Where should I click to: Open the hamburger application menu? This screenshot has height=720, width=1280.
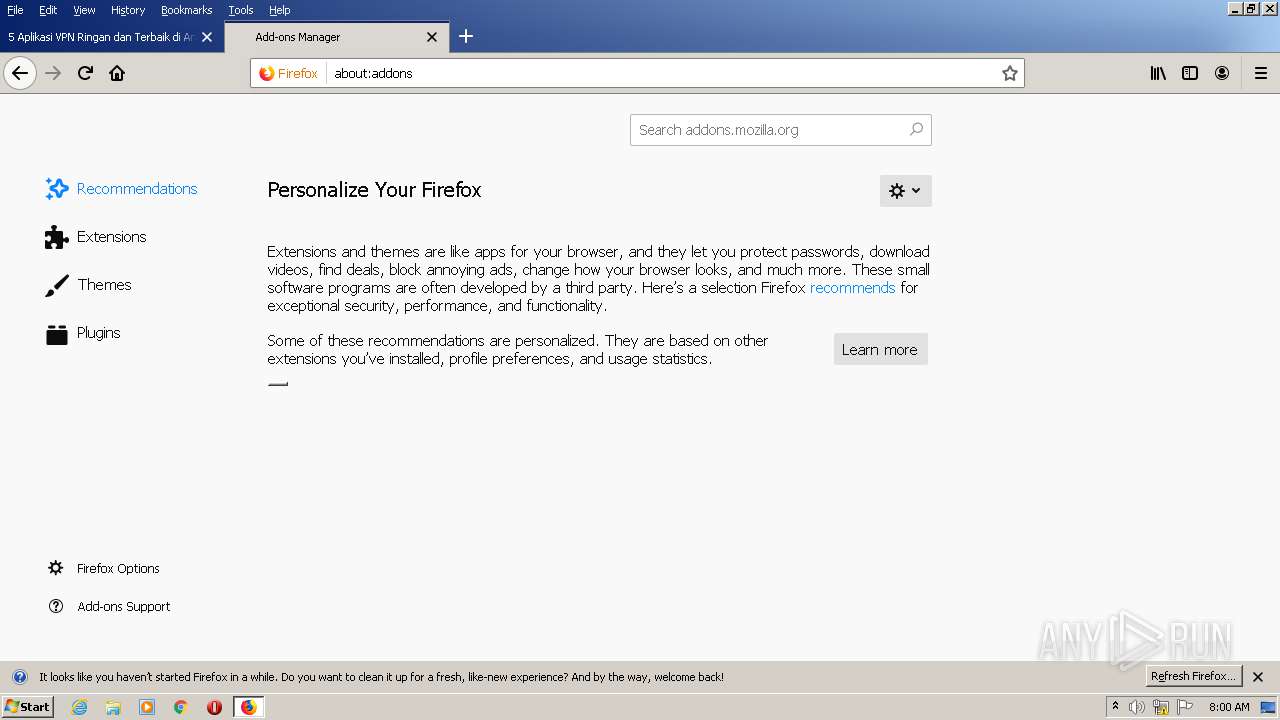1261,73
